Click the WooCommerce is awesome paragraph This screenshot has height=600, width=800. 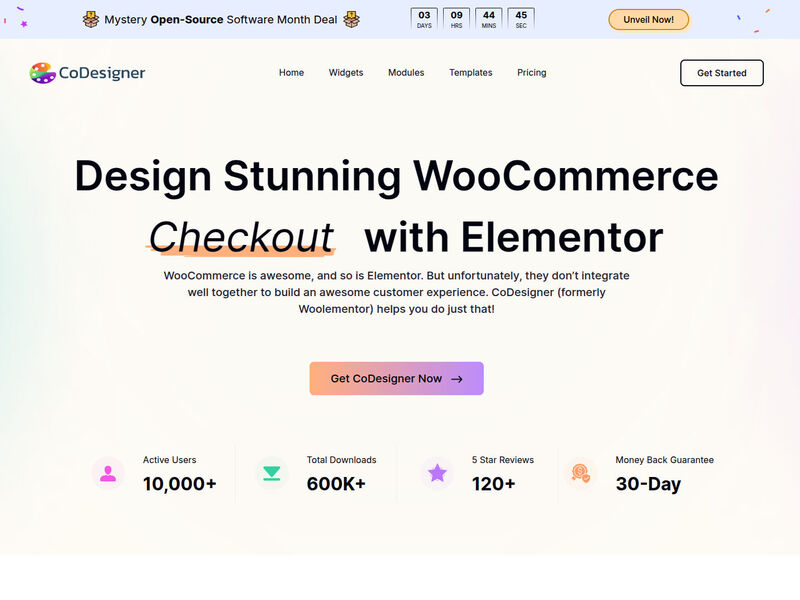pos(396,292)
